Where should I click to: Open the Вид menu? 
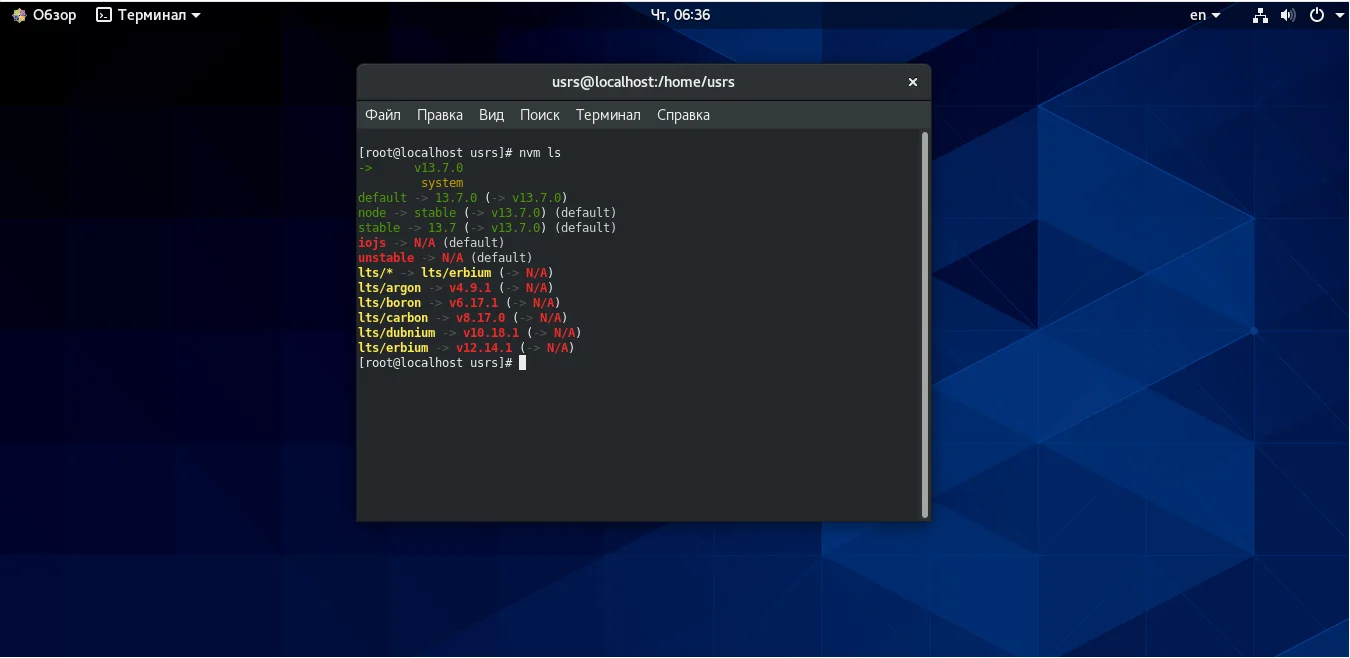point(491,115)
